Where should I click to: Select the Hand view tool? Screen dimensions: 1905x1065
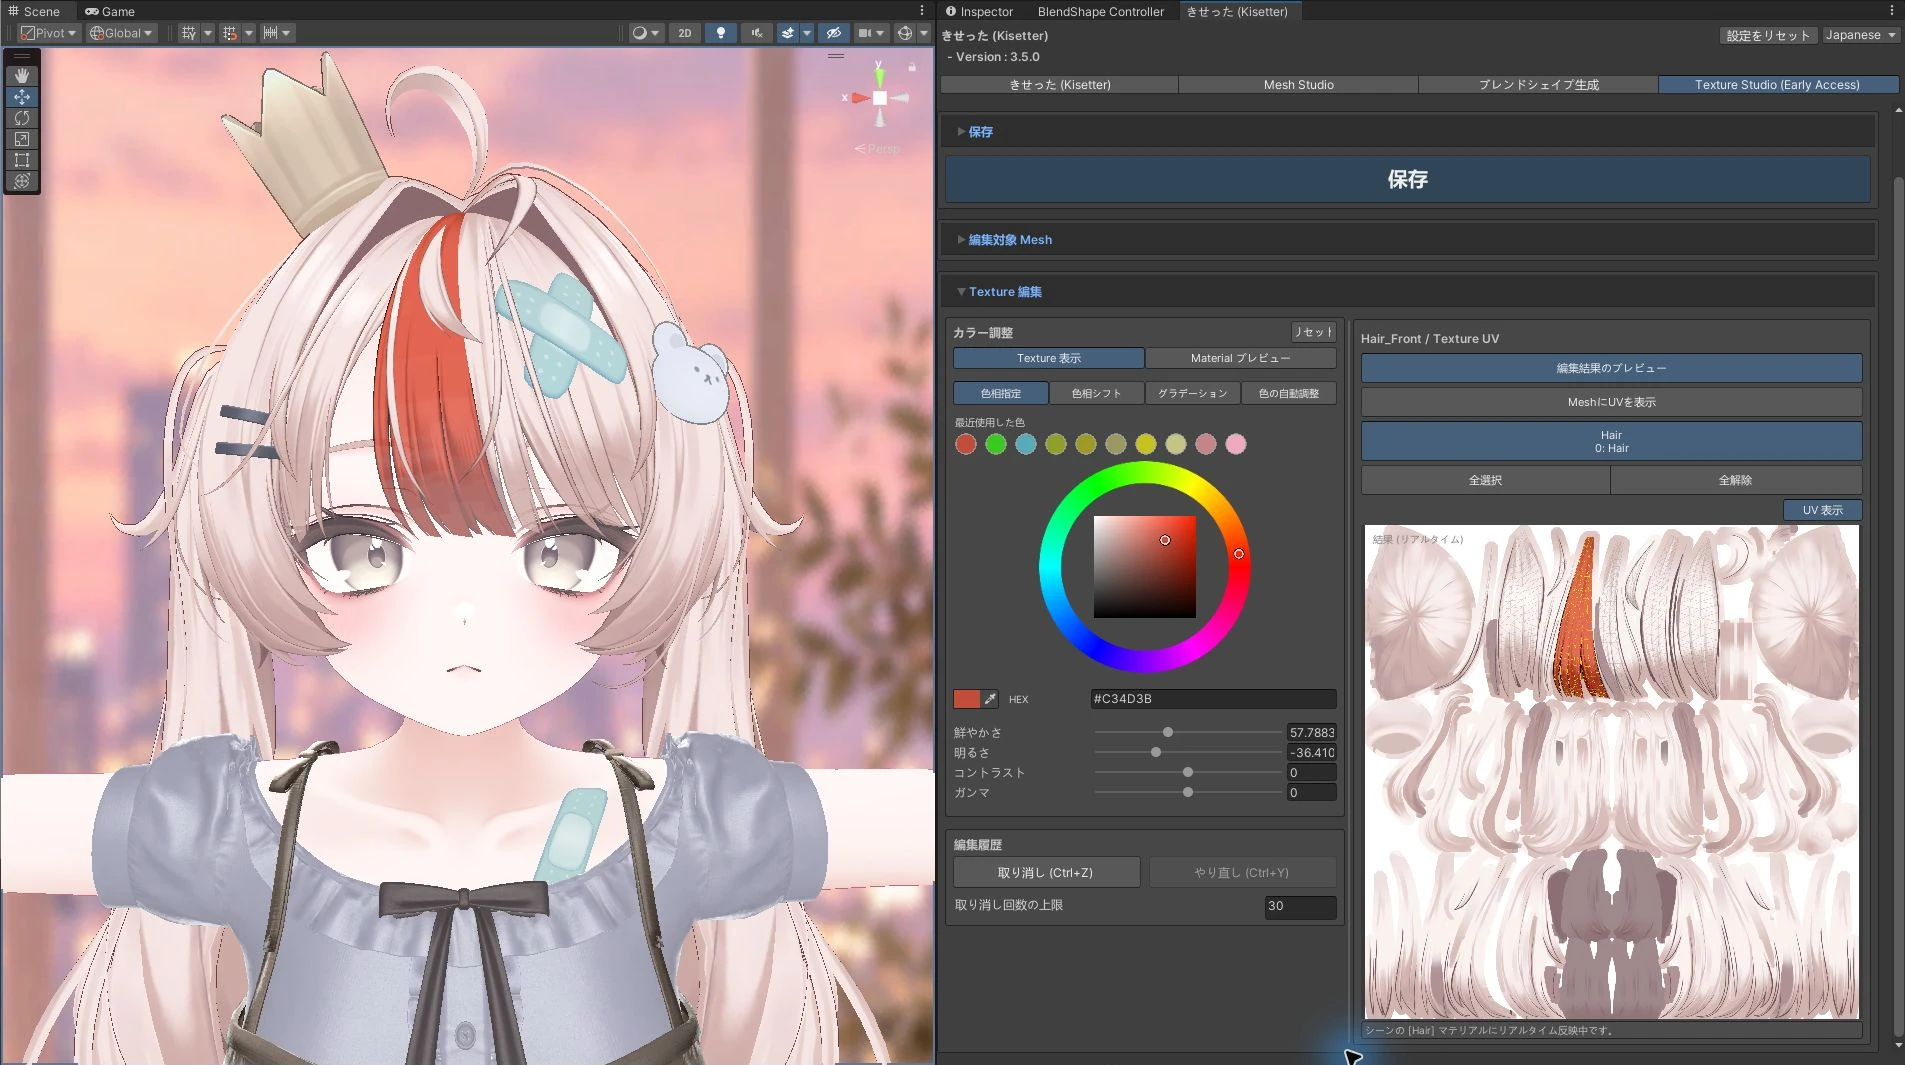(x=22, y=76)
